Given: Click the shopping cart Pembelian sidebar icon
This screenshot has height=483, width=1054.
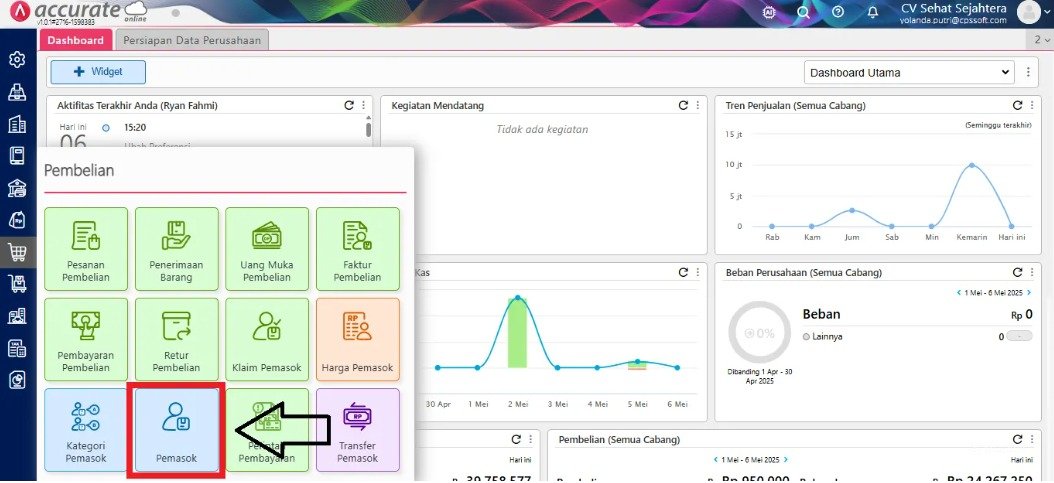Looking at the screenshot, I should (17, 253).
